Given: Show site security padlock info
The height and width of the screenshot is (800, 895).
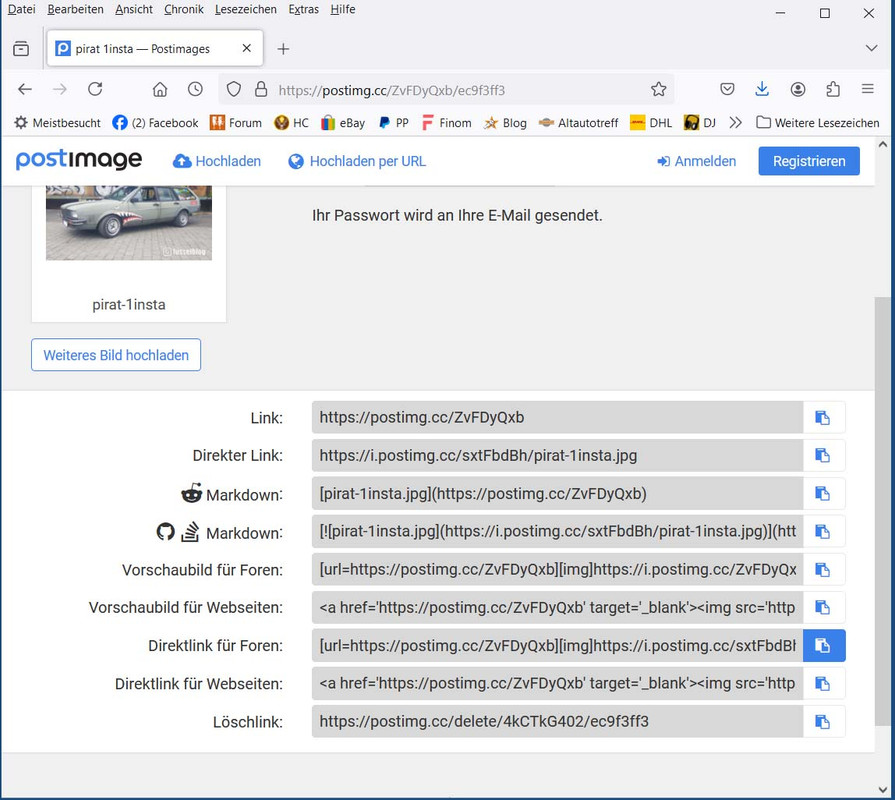Looking at the screenshot, I should tap(261, 90).
